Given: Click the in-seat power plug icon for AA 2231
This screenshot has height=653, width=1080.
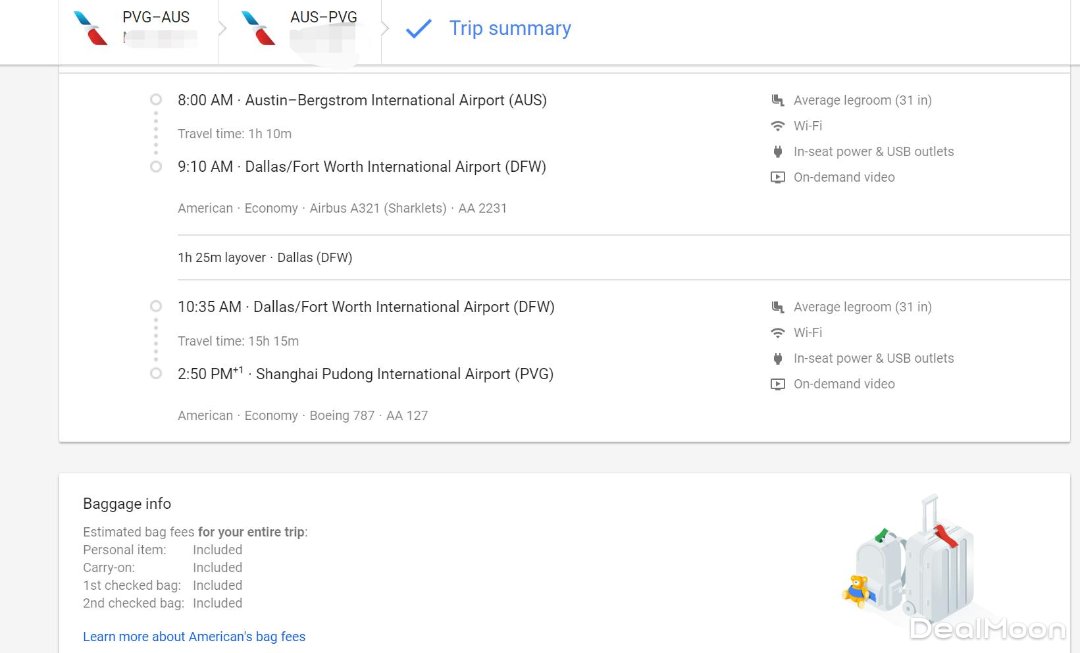Looking at the screenshot, I should (778, 152).
